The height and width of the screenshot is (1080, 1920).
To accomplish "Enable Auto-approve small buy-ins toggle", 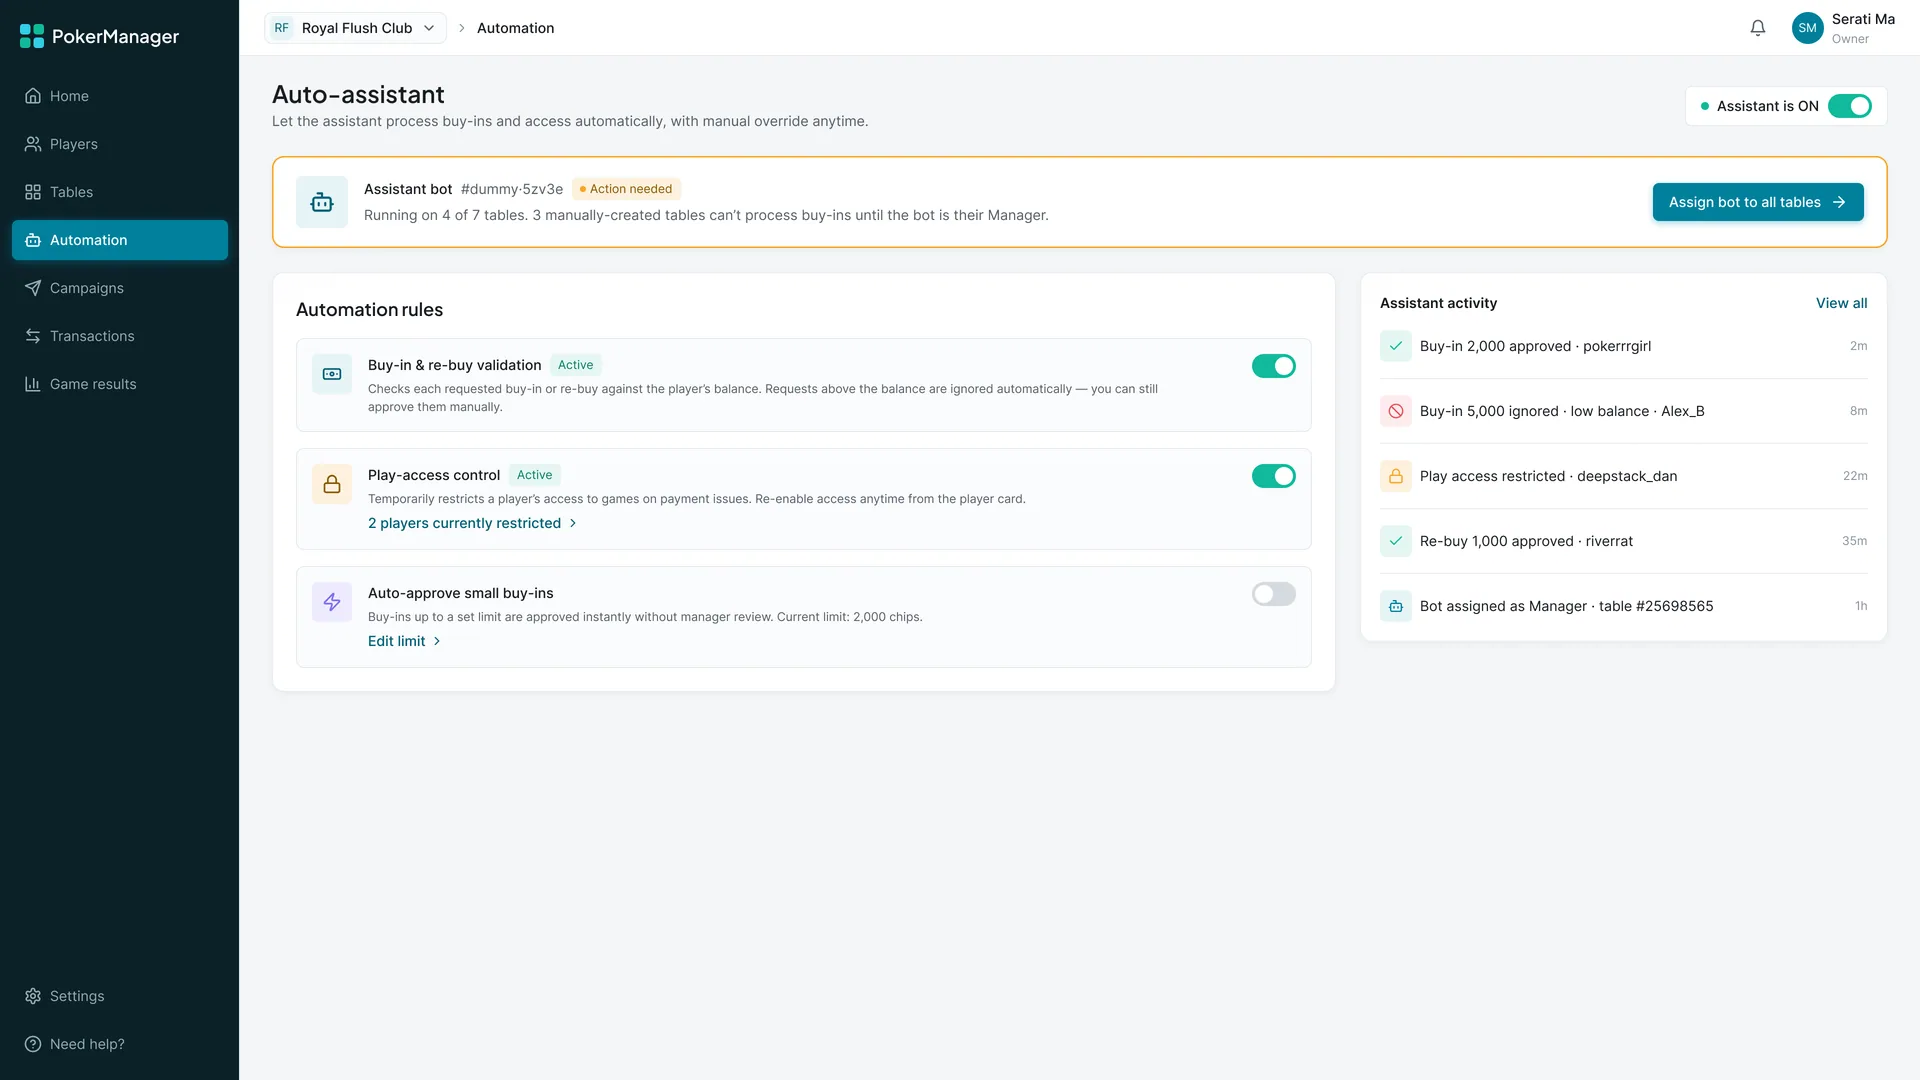I will coord(1274,594).
